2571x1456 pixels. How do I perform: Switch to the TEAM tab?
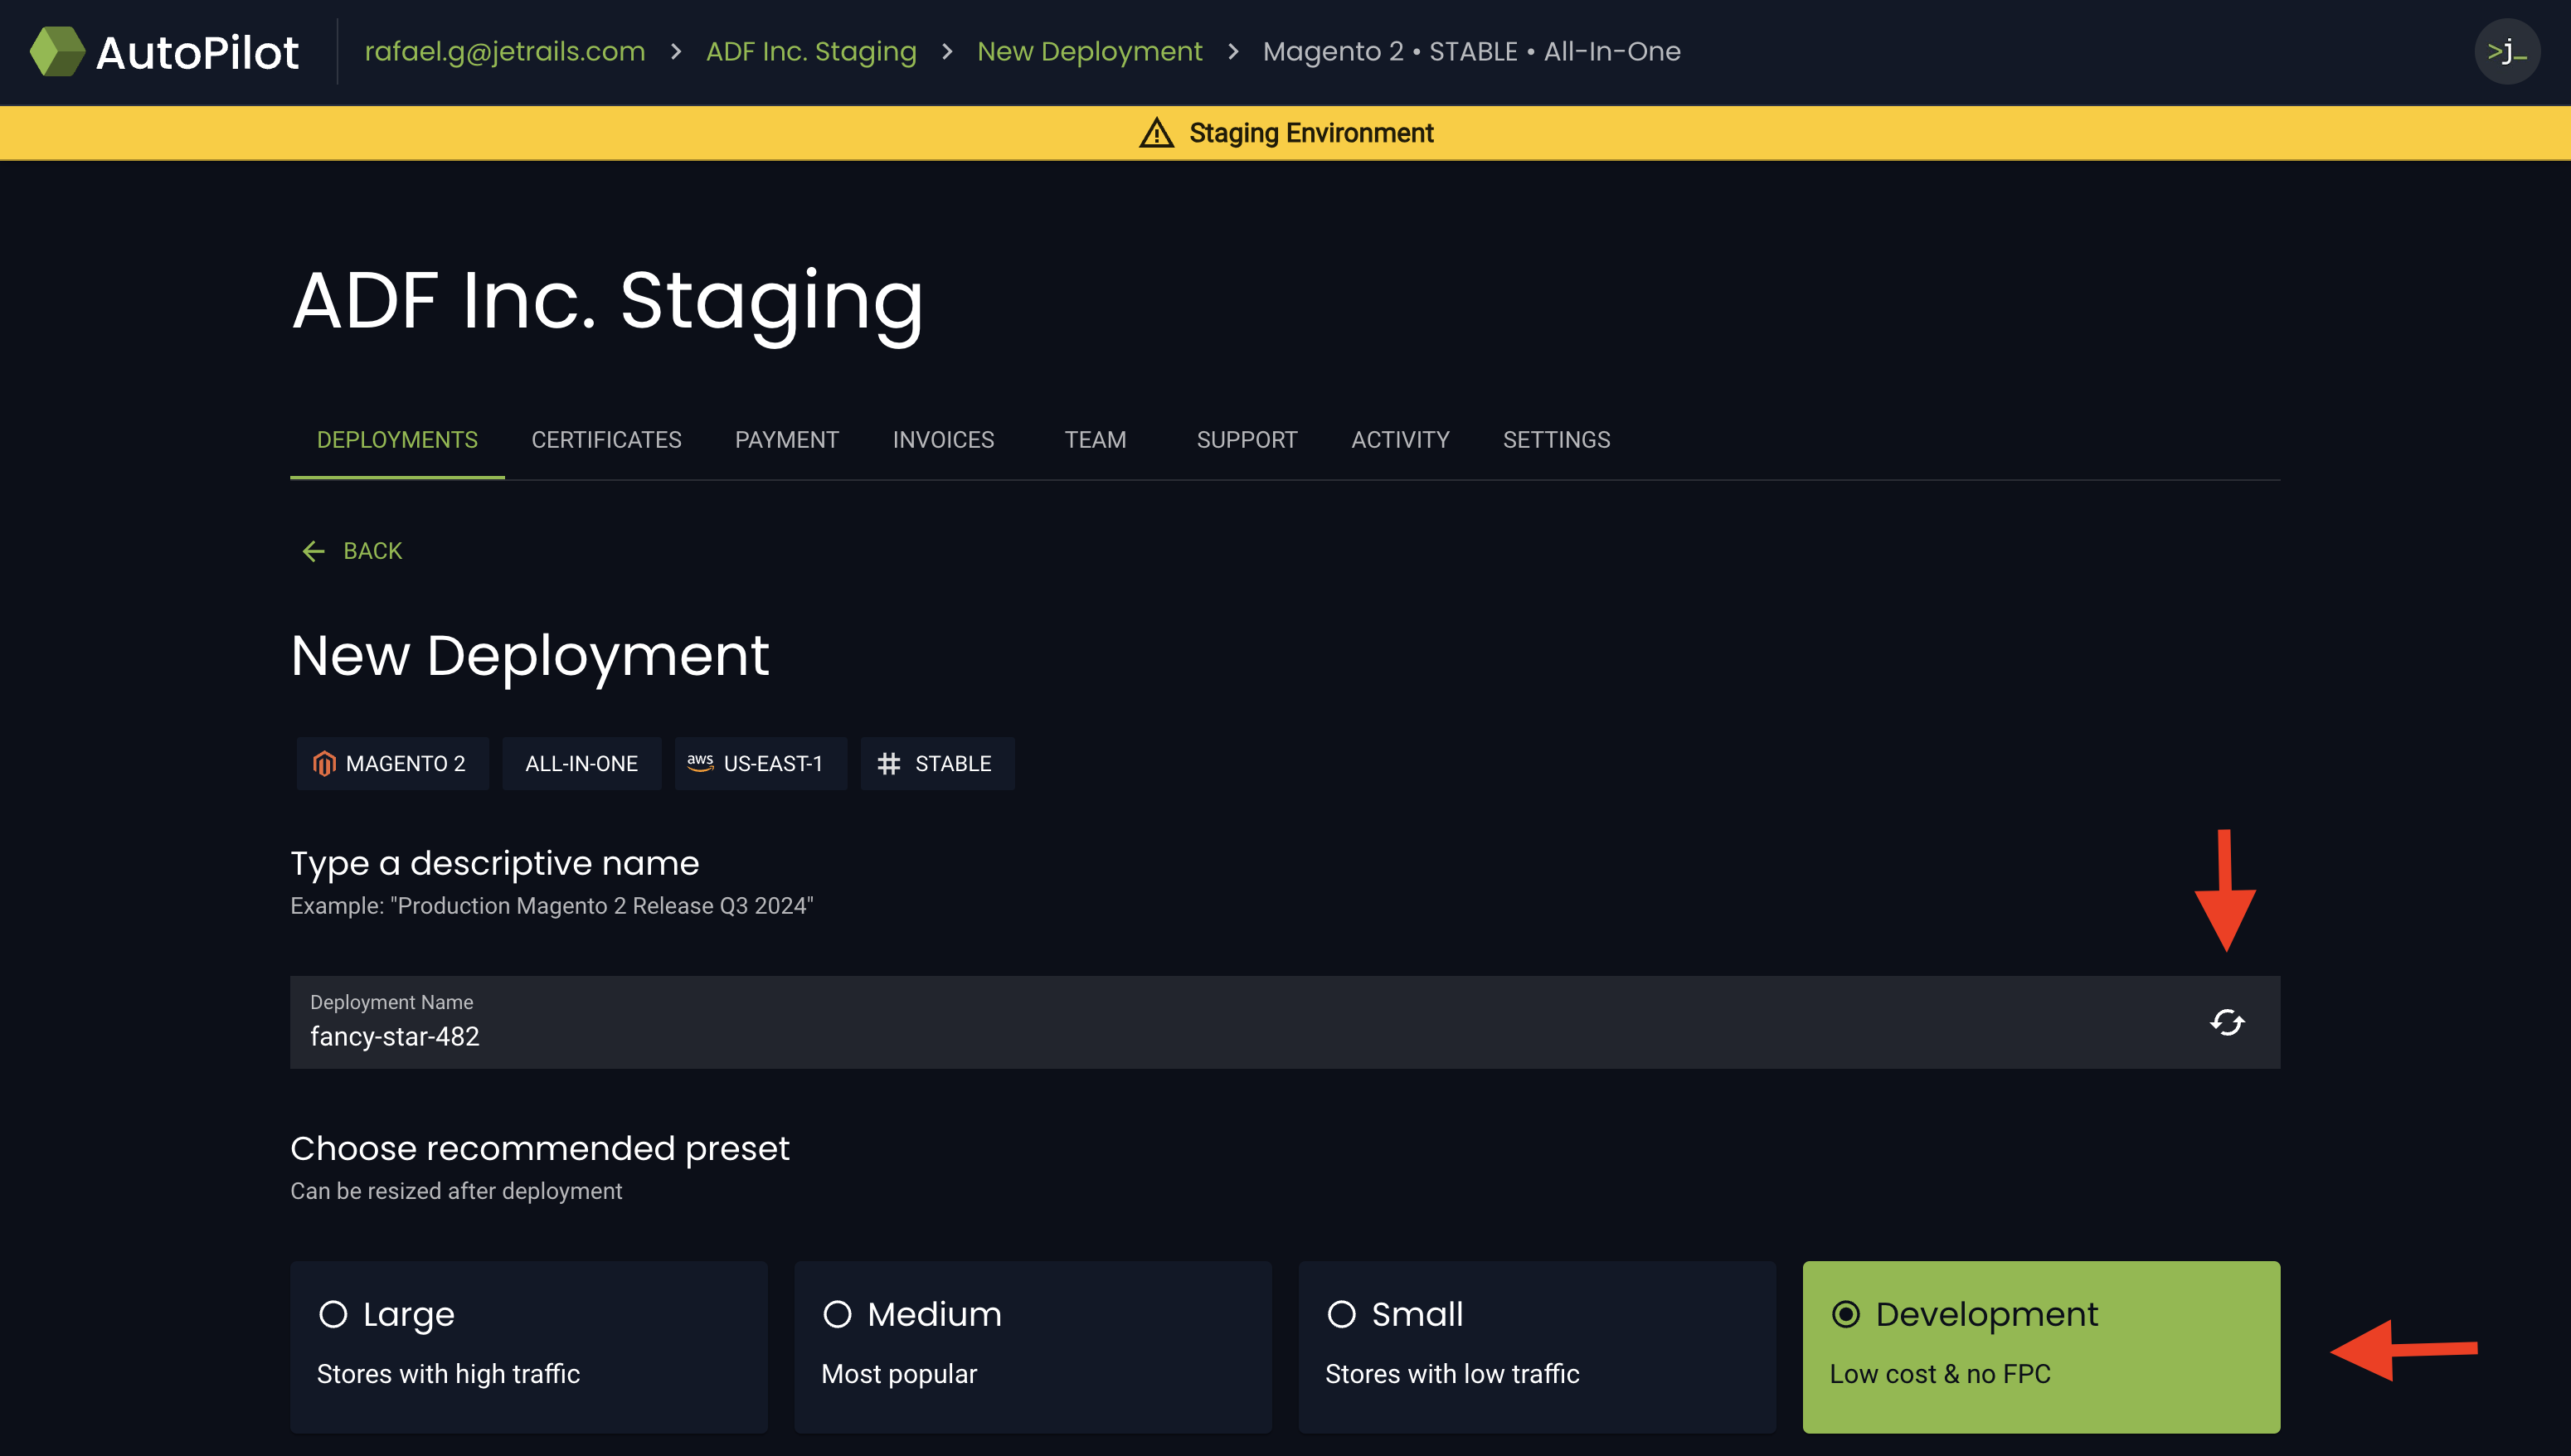[1095, 439]
